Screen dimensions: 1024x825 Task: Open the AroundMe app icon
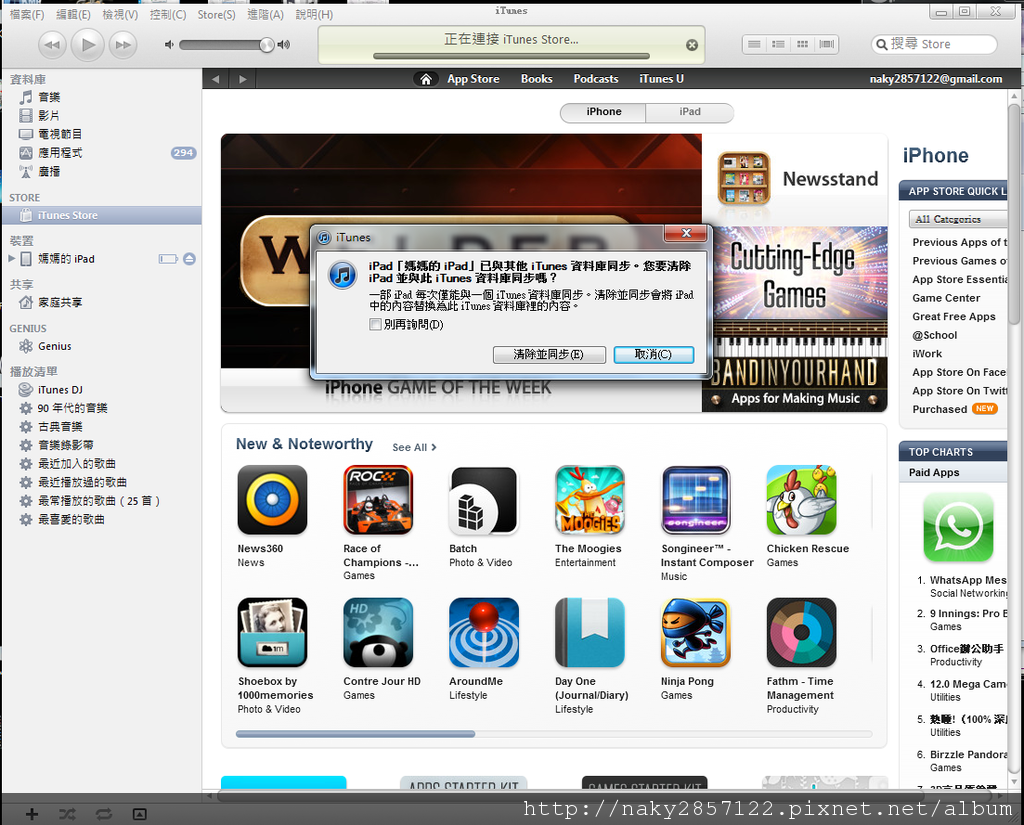pyautogui.click(x=484, y=633)
